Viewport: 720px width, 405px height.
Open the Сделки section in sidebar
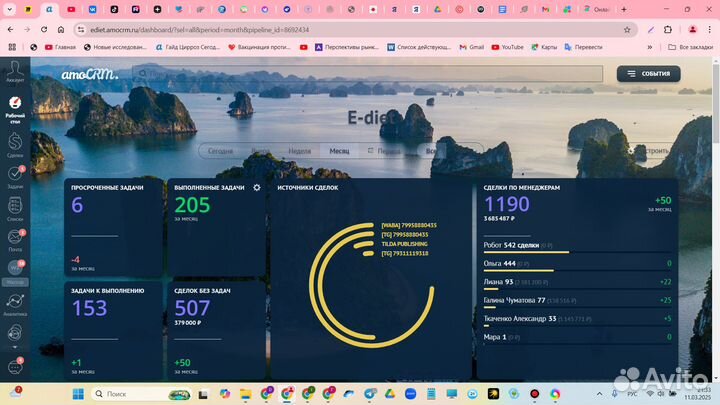(15, 143)
